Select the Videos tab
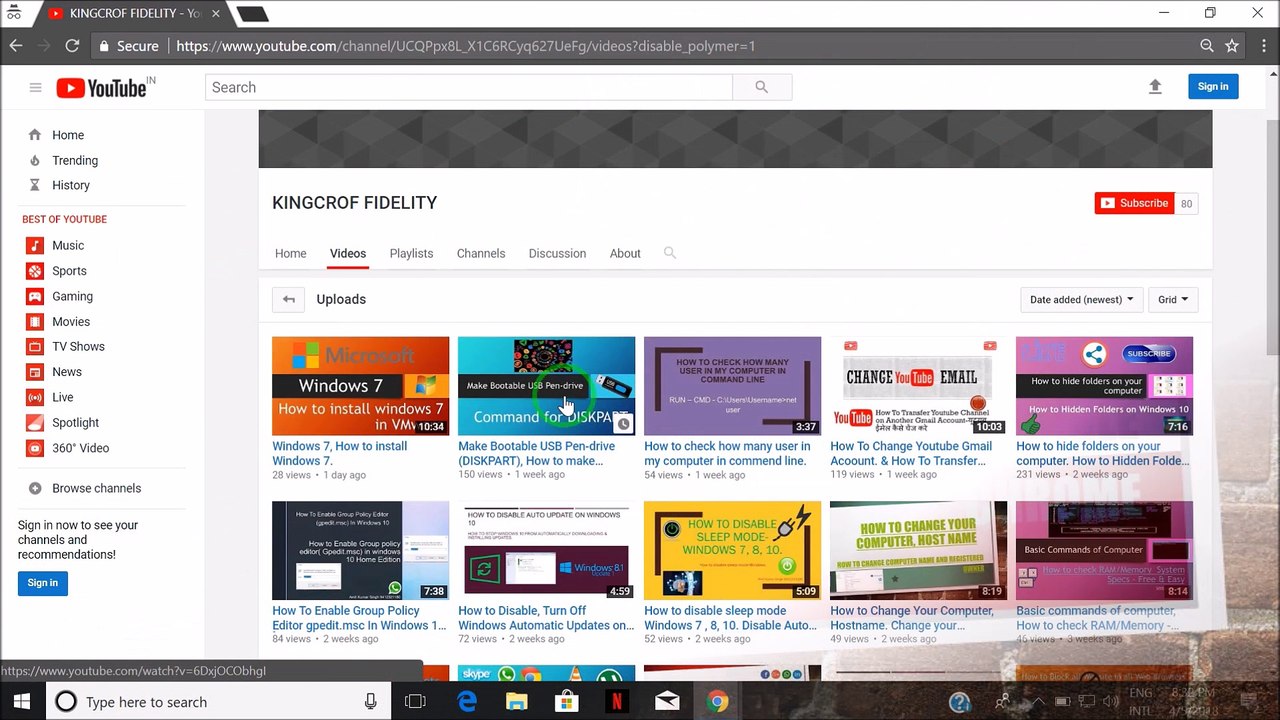Screen dimensions: 1280x720 pyautogui.click(x=348, y=253)
